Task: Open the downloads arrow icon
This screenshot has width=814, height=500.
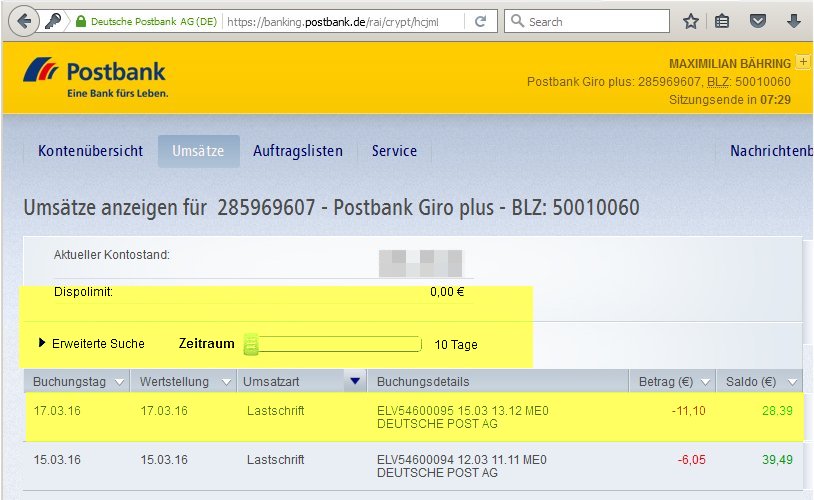Action: click(x=794, y=21)
